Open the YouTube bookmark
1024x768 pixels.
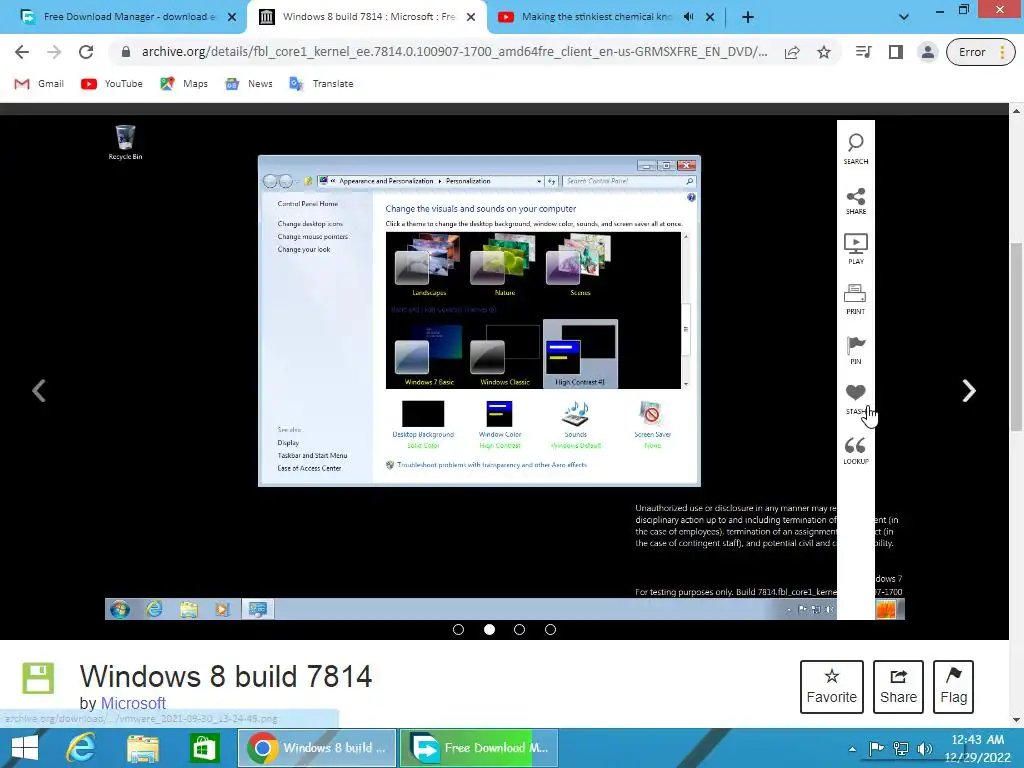point(112,84)
